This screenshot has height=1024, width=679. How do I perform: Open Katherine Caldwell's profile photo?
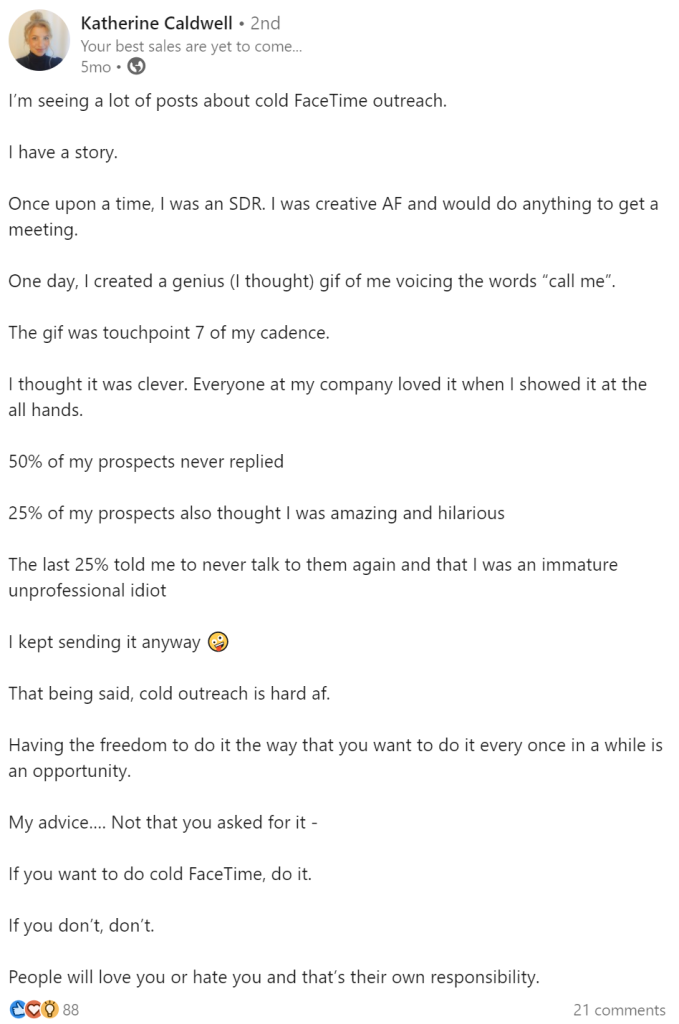coord(39,40)
